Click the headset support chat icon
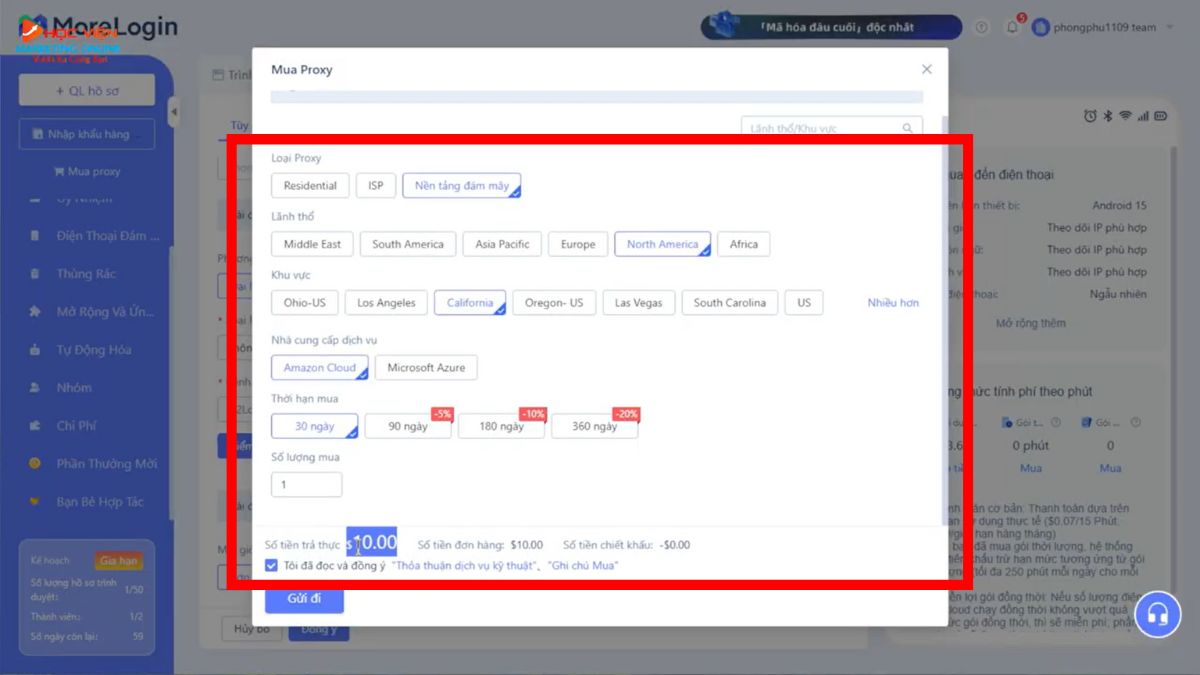 1157,612
